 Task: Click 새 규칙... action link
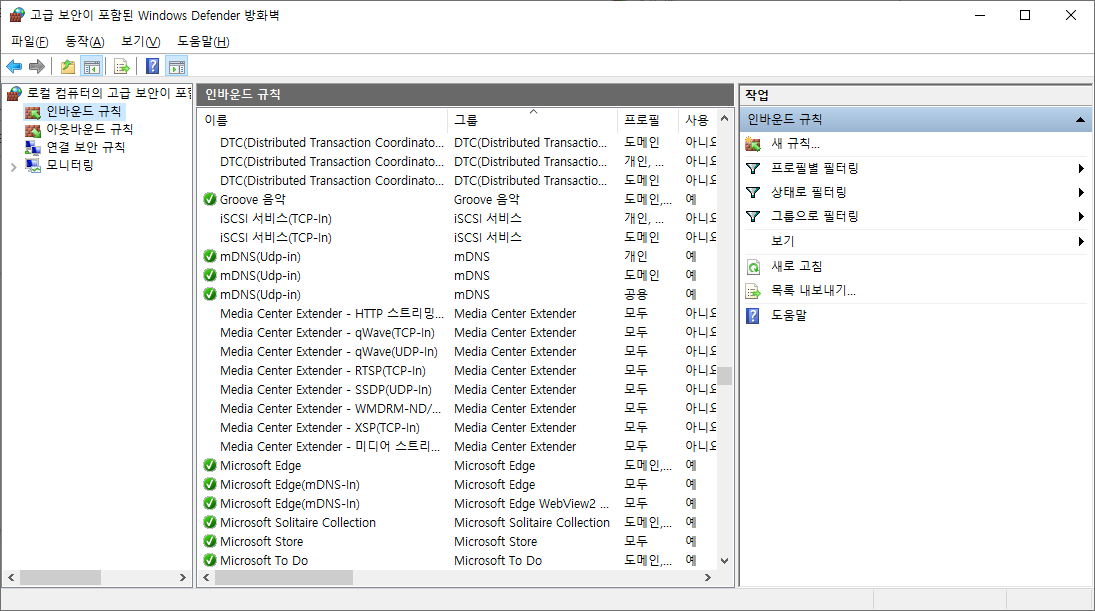point(795,144)
